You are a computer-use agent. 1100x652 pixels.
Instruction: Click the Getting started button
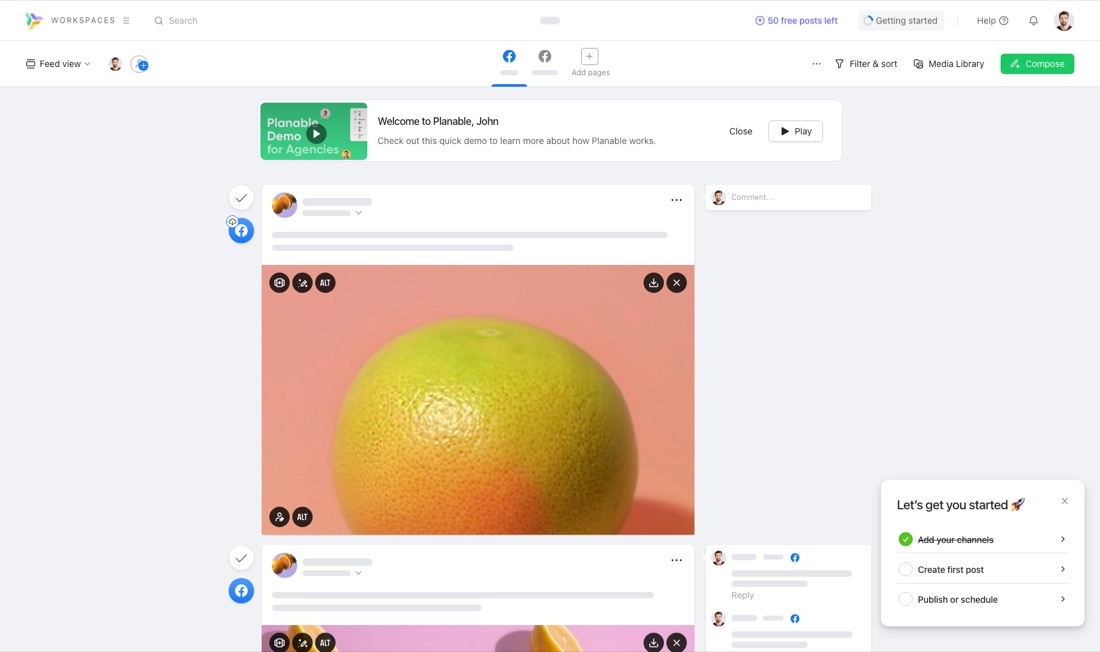point(901,20)
